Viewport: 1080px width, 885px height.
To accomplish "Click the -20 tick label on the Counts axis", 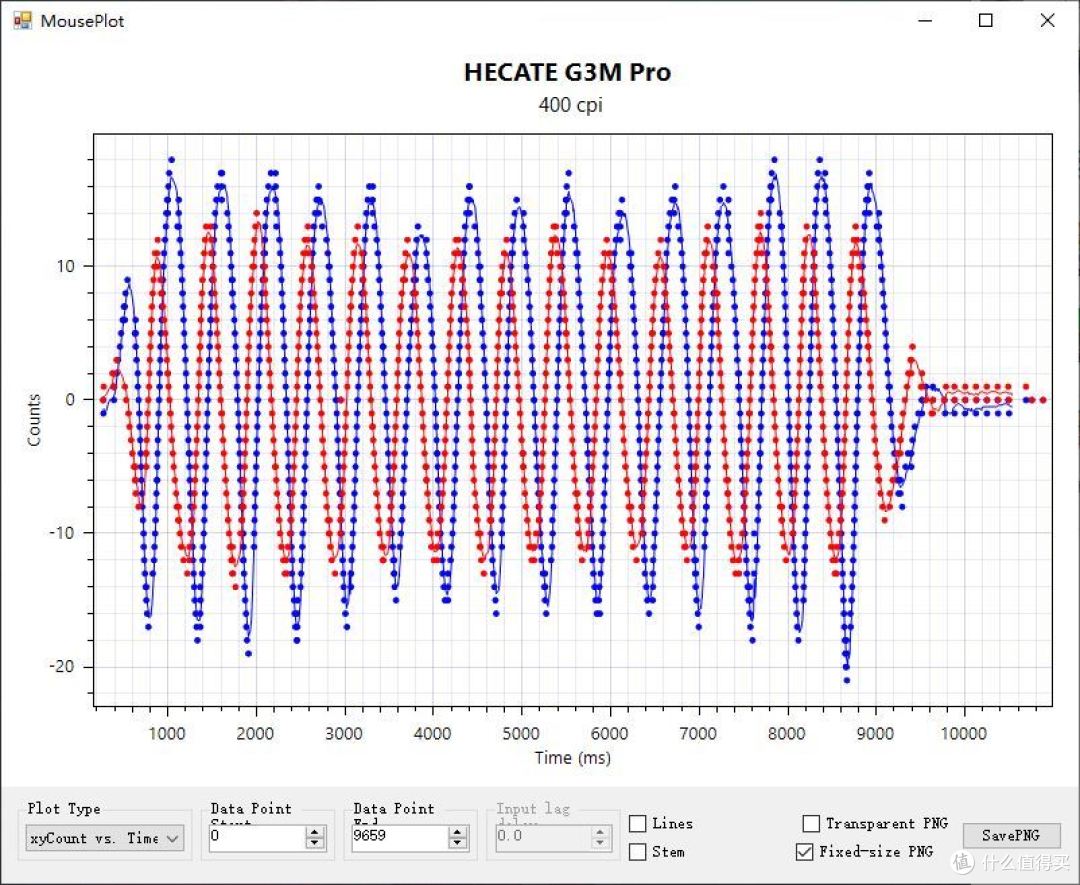I will click(62, 667).
